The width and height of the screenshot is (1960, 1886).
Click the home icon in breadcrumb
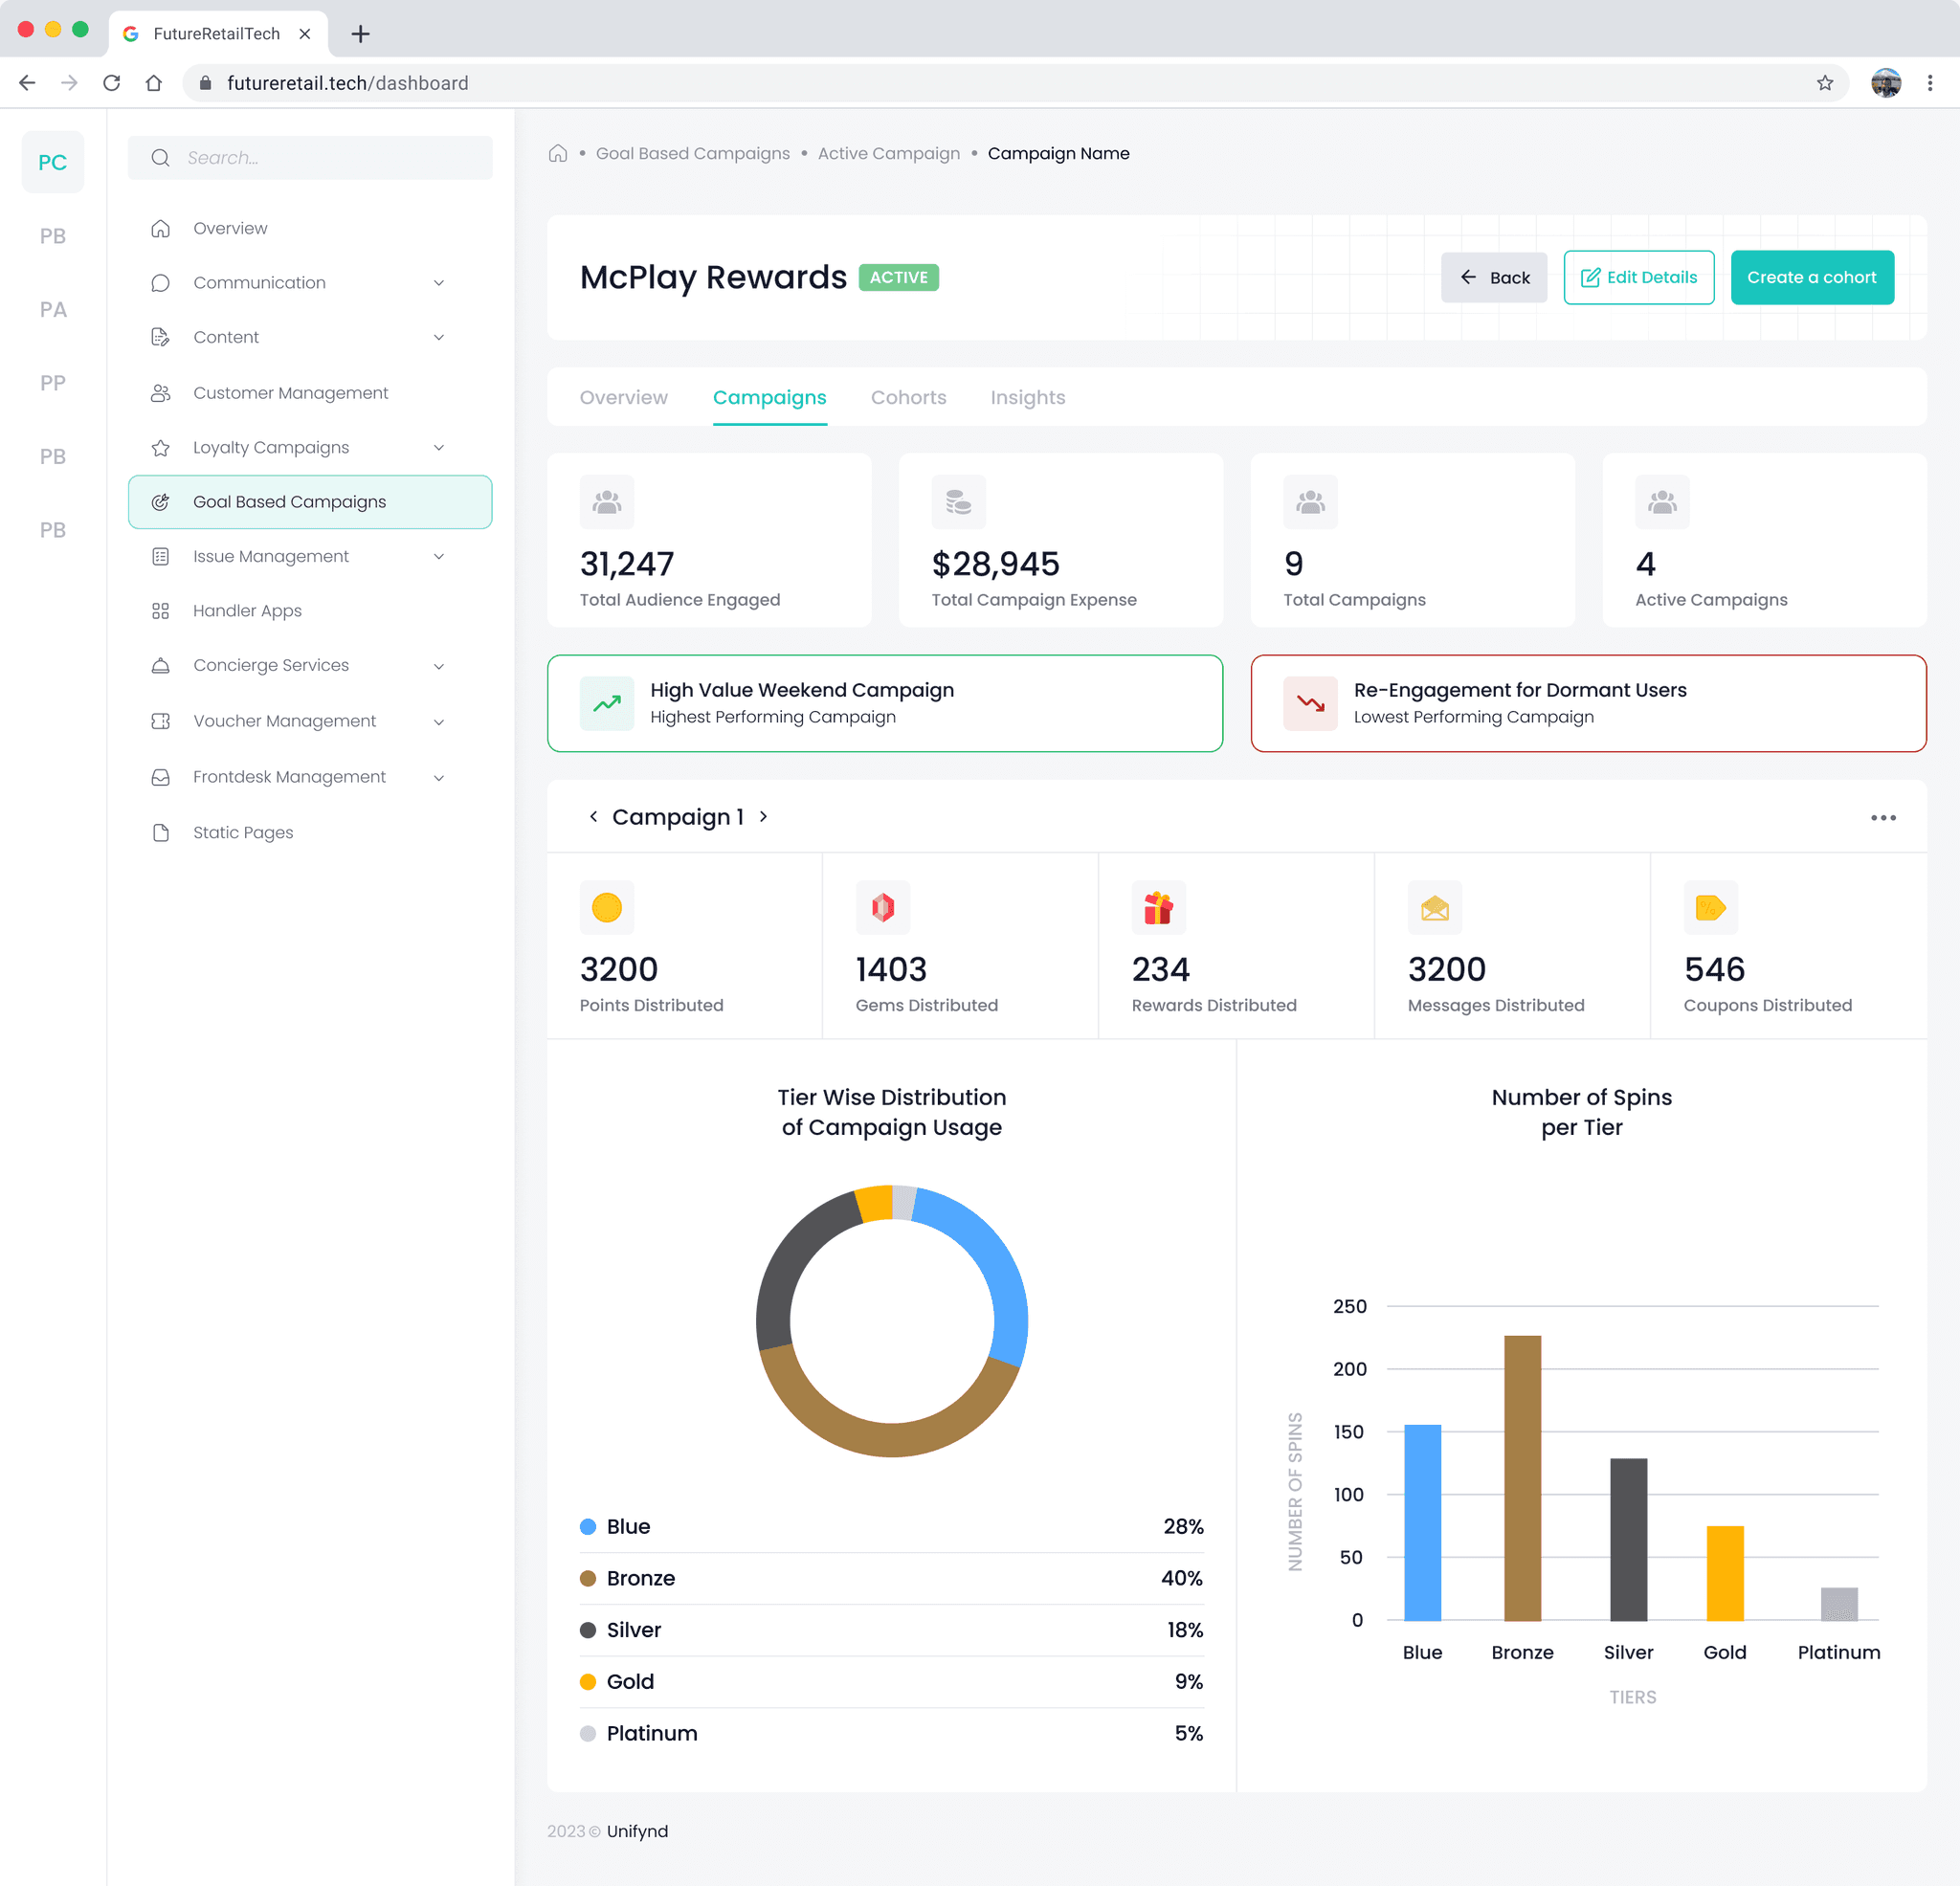[x=558, y=153]
